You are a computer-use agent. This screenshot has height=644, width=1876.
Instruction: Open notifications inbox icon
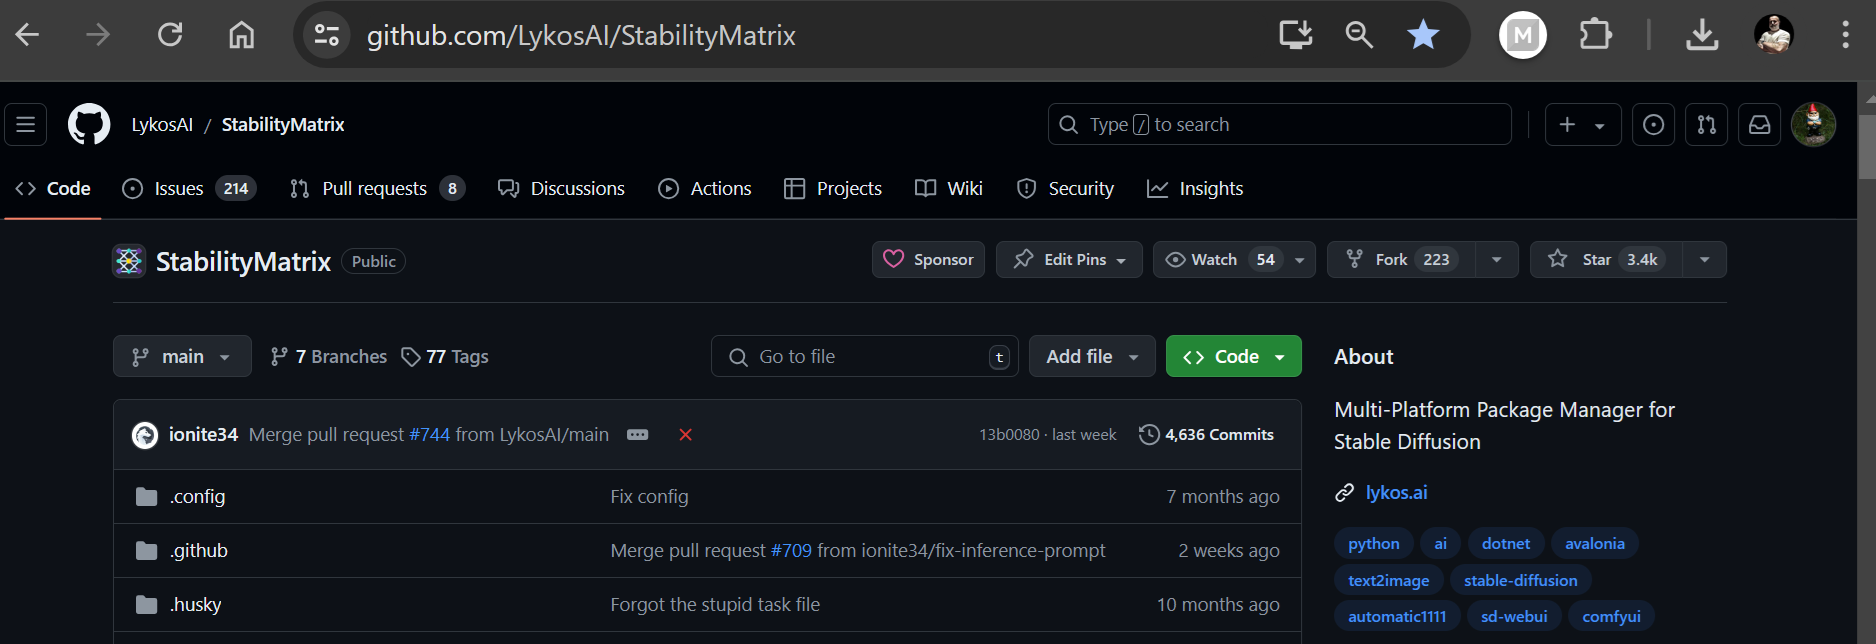(x=1760, y=125)
